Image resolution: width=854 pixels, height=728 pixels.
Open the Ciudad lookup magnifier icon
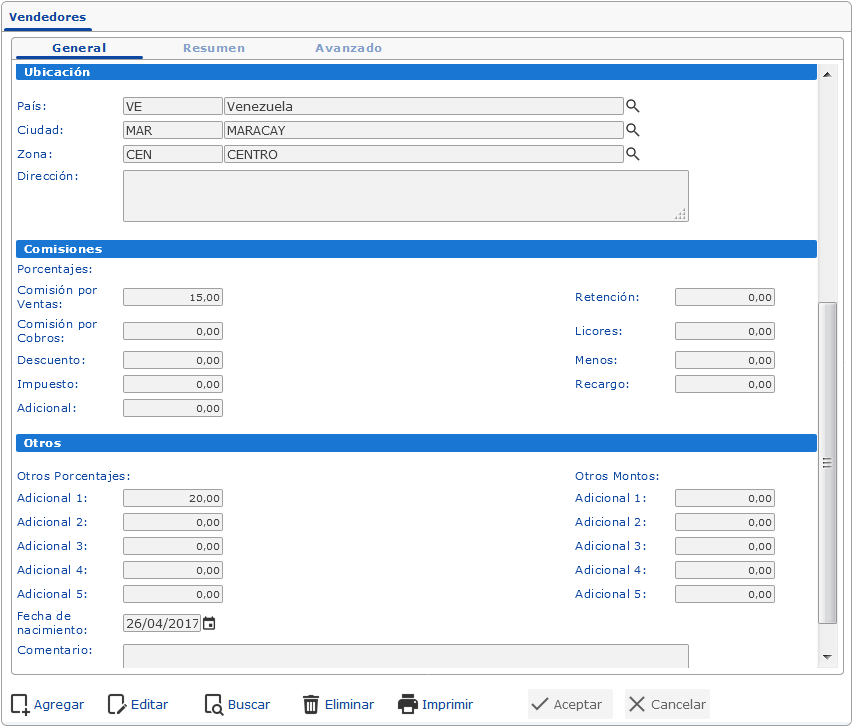click(x=632, y=130)
